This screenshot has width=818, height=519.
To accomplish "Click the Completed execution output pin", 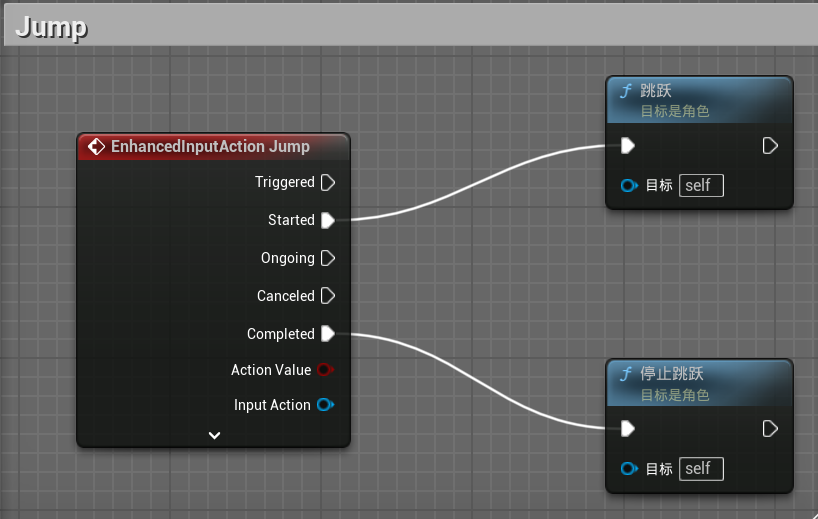I will point(328,334).
